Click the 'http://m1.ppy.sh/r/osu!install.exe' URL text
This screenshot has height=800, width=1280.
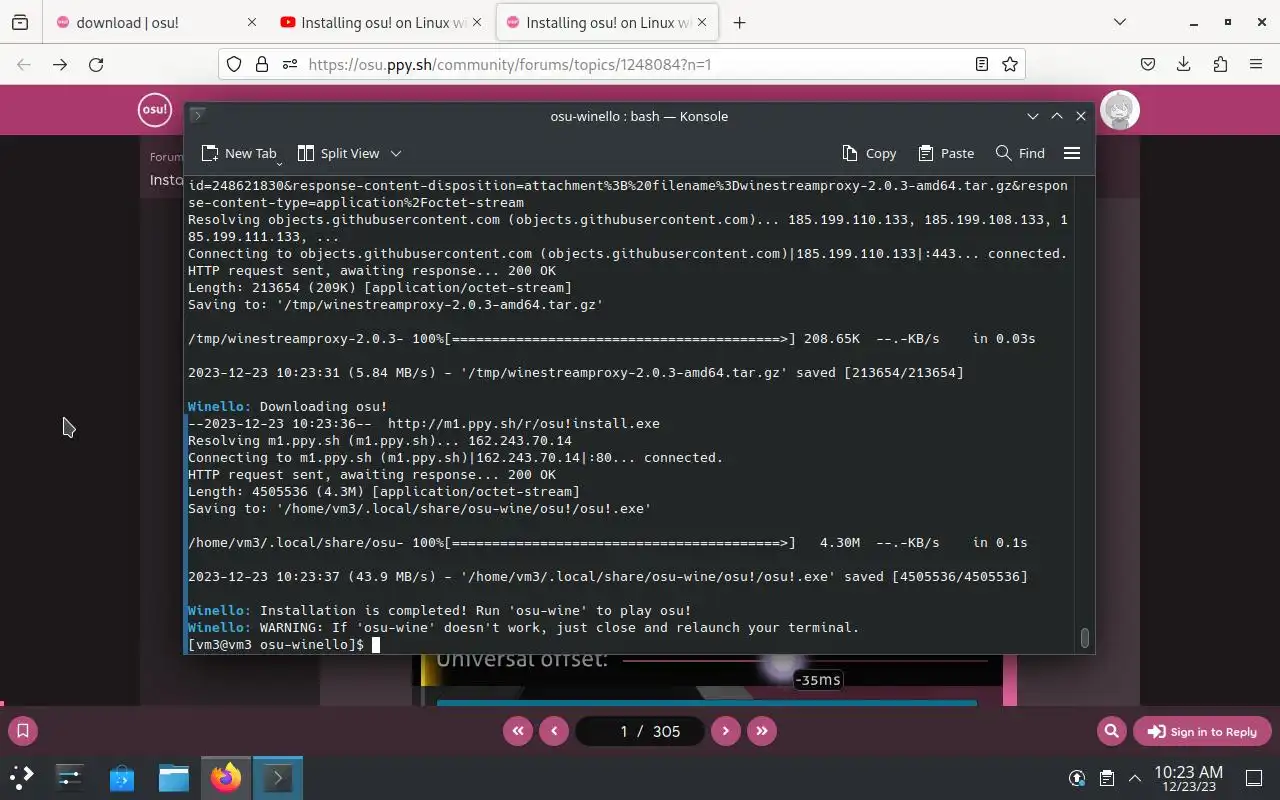coord(524,424)
